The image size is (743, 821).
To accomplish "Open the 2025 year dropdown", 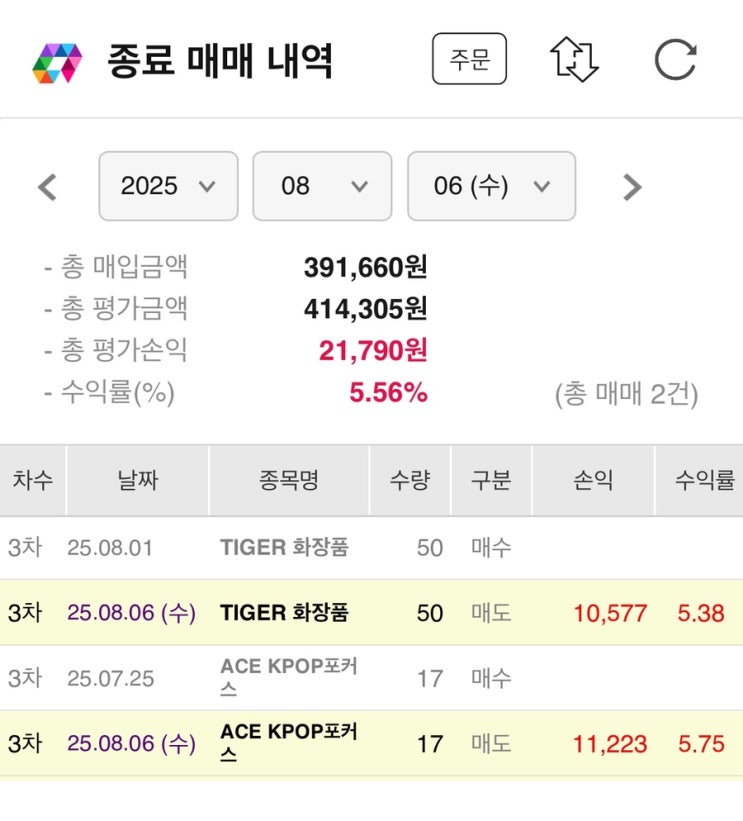I will point(168,186).
